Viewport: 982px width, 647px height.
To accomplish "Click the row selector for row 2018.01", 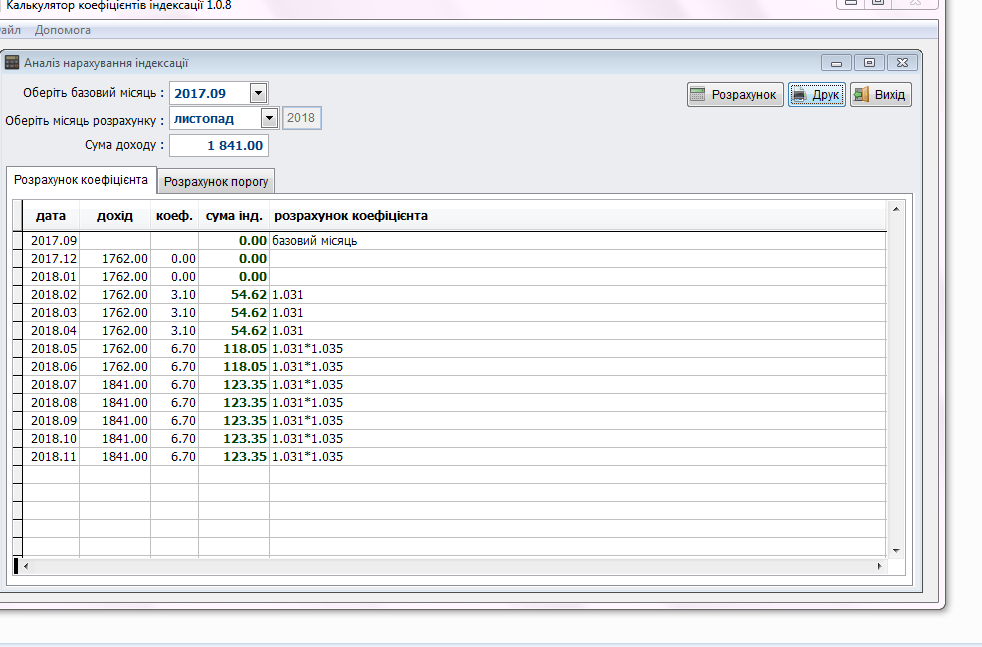I will click(18, 277).
